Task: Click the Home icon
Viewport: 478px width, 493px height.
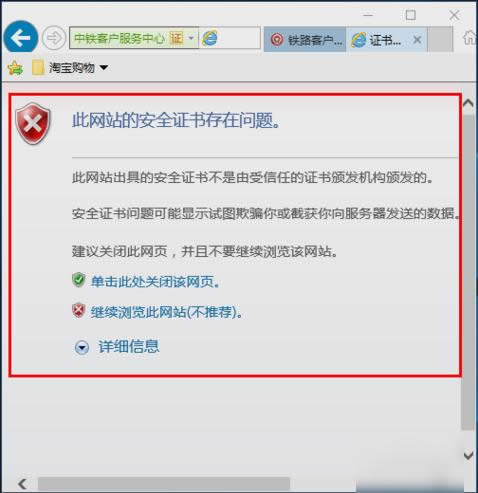Action: [470, 37]
